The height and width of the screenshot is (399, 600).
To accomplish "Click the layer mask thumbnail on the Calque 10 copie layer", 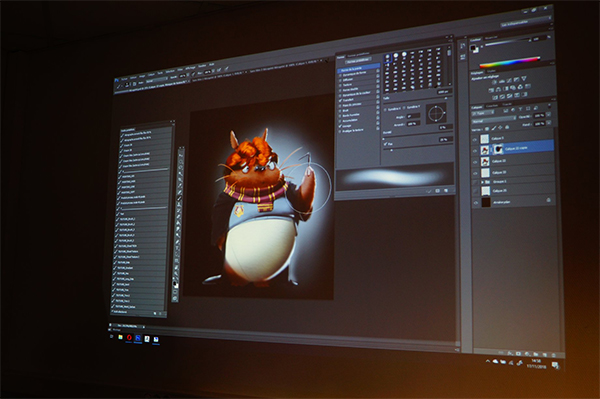I will coord(498,149).
